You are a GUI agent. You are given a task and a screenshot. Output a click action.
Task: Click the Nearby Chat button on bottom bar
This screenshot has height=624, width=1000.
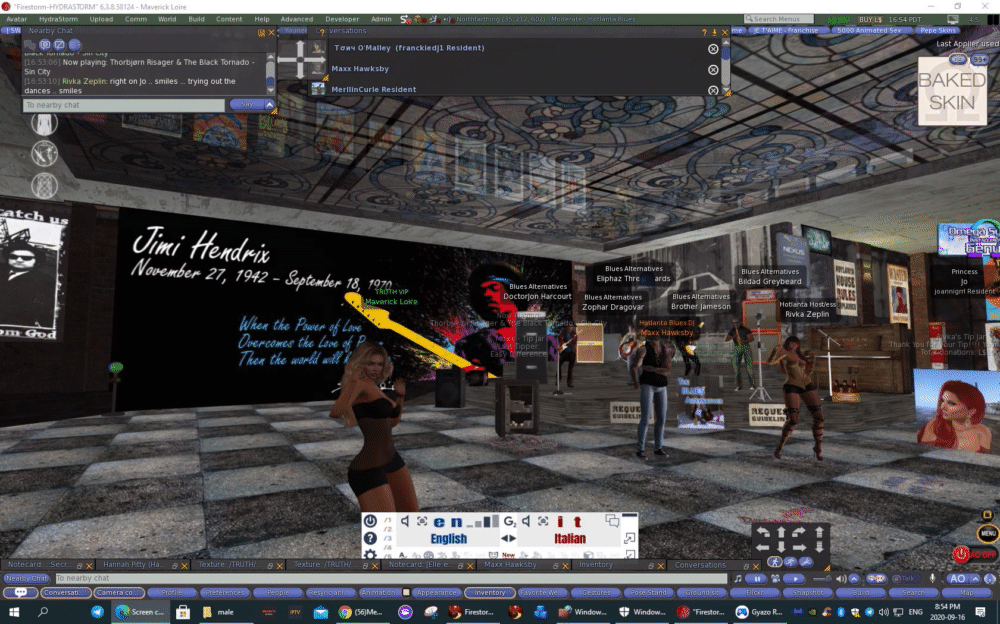[x=27, y=578]
